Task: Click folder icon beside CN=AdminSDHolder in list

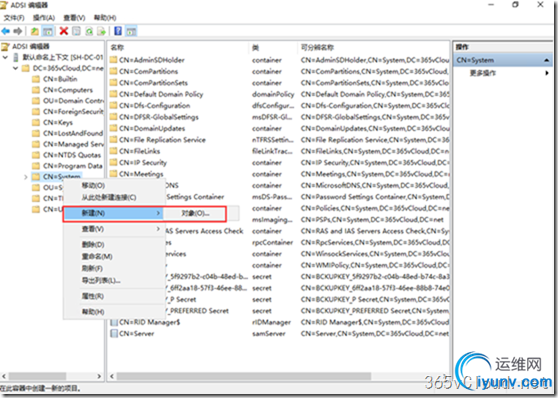Action: (114, 60)
